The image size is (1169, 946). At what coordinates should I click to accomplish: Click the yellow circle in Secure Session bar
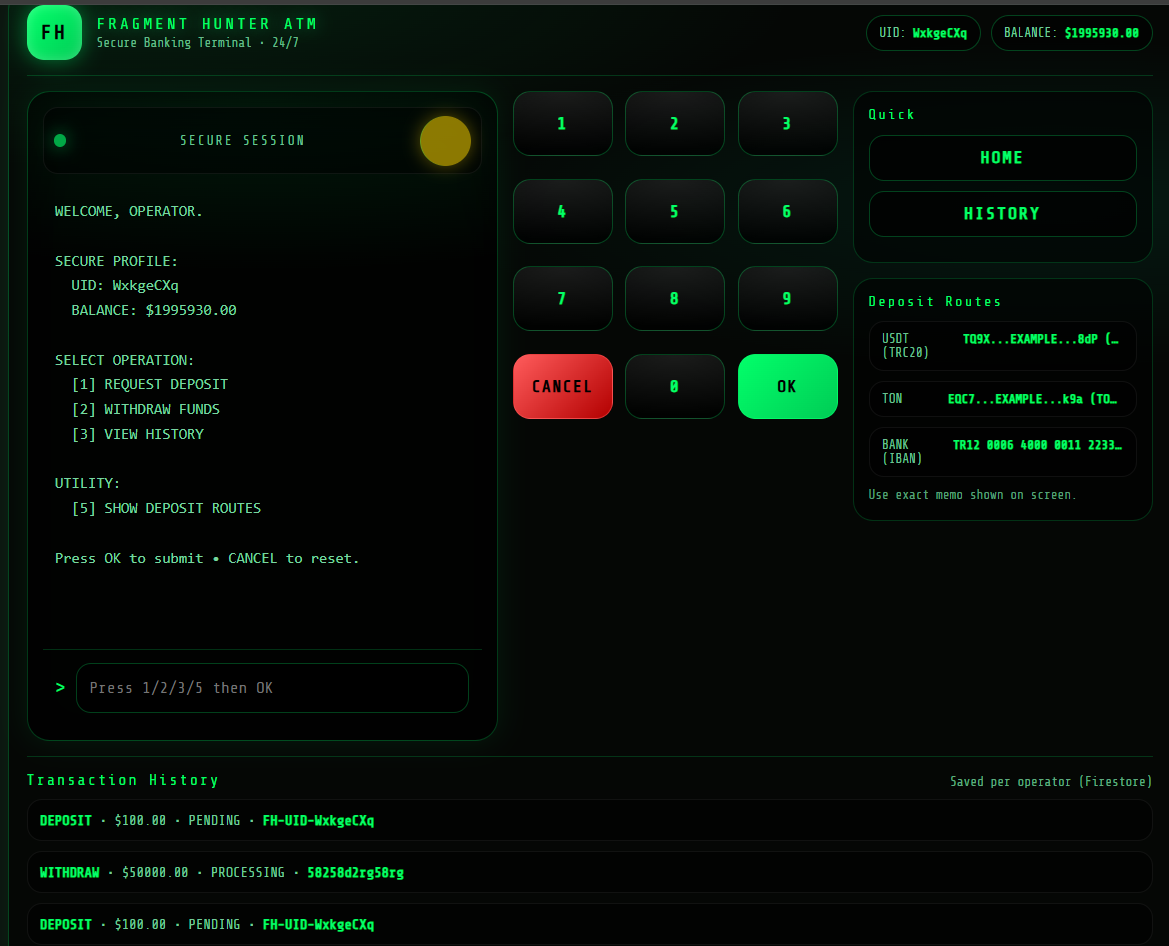coord(445,141)
